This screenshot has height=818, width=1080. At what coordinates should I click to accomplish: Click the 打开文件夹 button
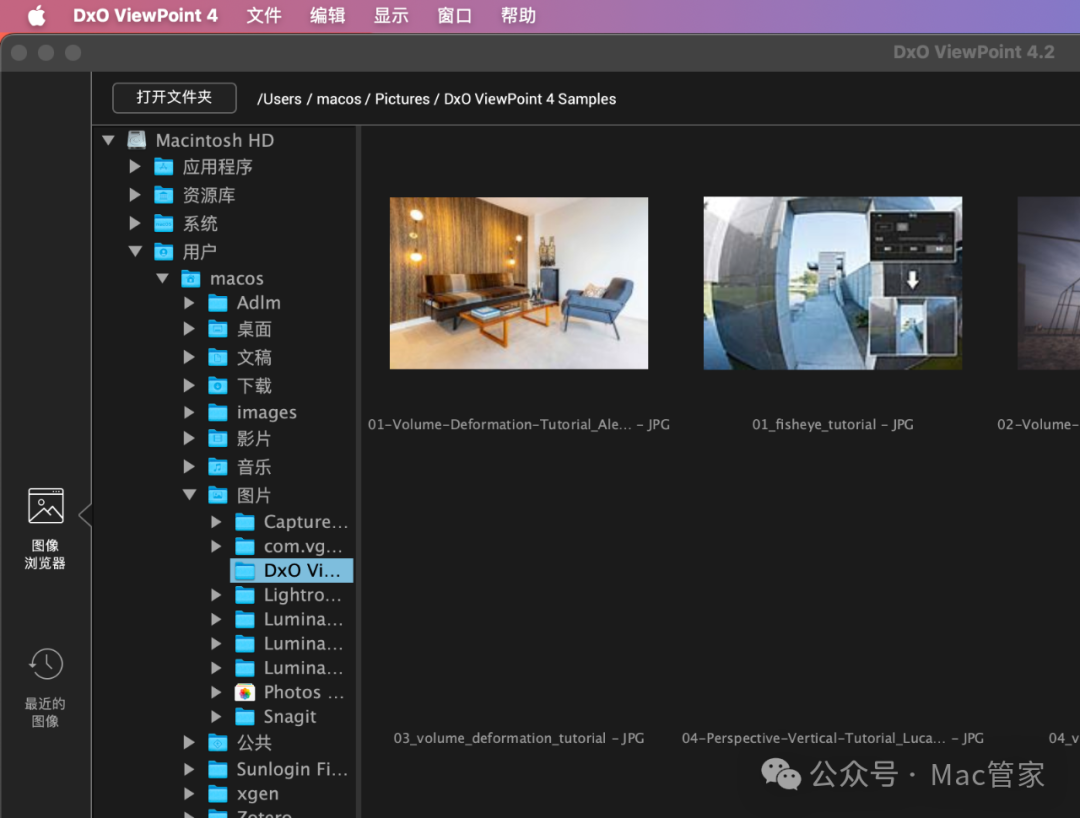(174, 98)
